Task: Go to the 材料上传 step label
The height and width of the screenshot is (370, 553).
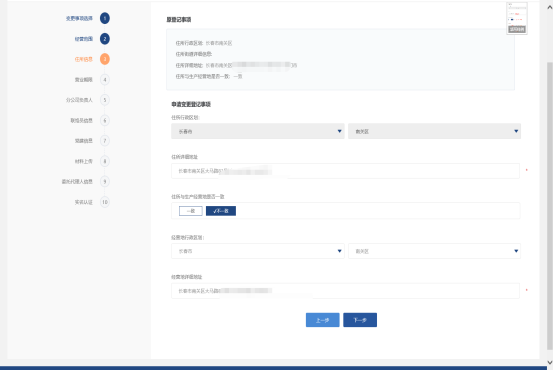Action: tap(84, 161)
